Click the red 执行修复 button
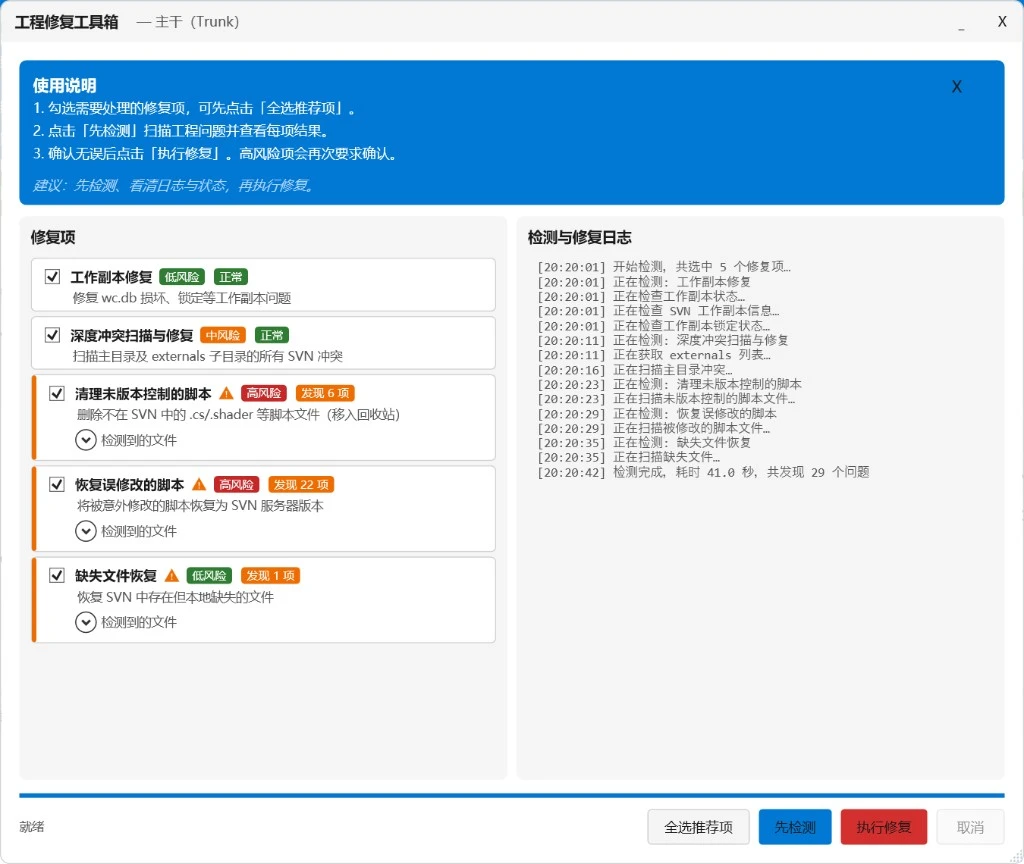The image size is (1024, 864). point(884,827)
